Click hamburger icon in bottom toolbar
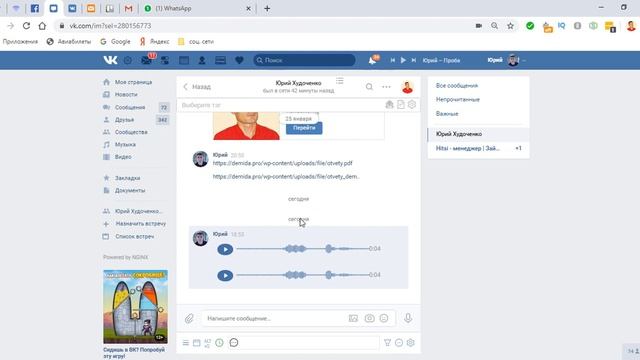 186,343
